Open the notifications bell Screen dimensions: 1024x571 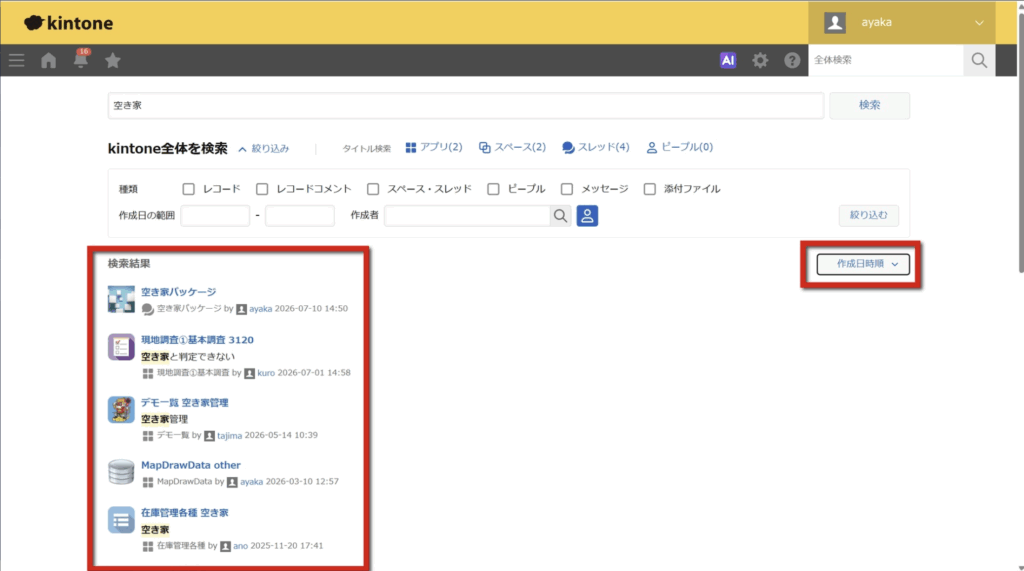click(x=80, y=59)
